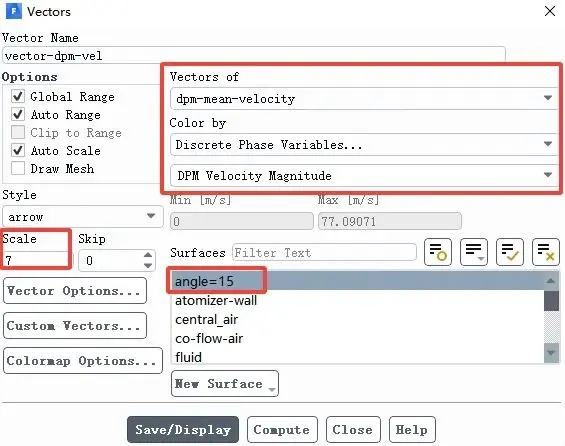Open the Vectors of dropdown

pos(364,98)
